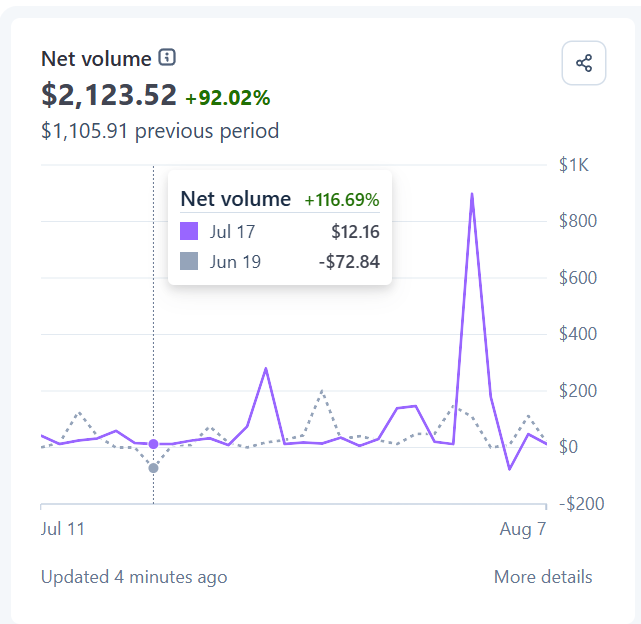The width and height of the screenshot is (641, 624).
Task: Click the Aug 7 axis end label
Action: point(523,529)
